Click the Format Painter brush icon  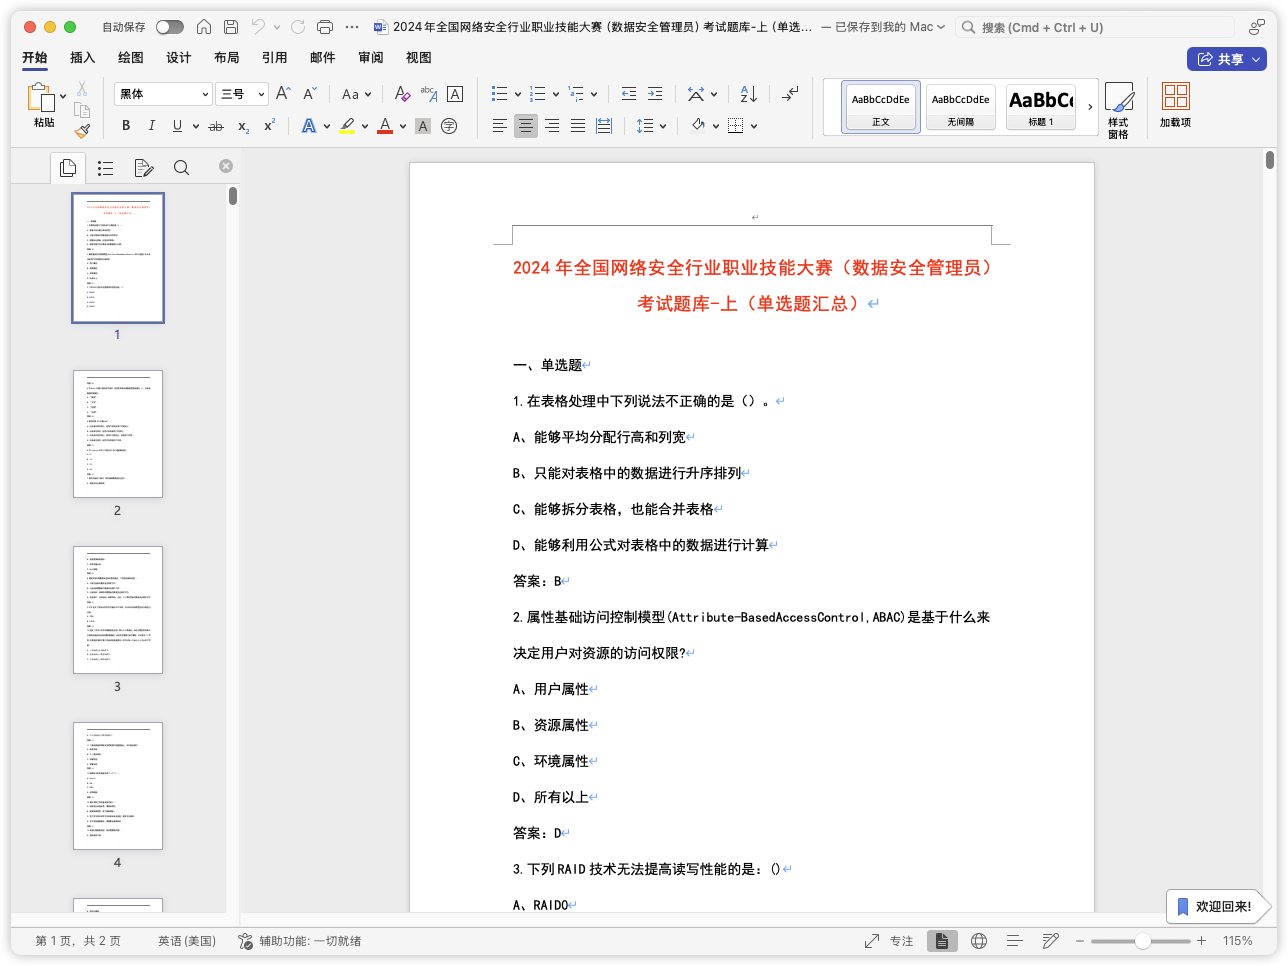coord(82,131)
